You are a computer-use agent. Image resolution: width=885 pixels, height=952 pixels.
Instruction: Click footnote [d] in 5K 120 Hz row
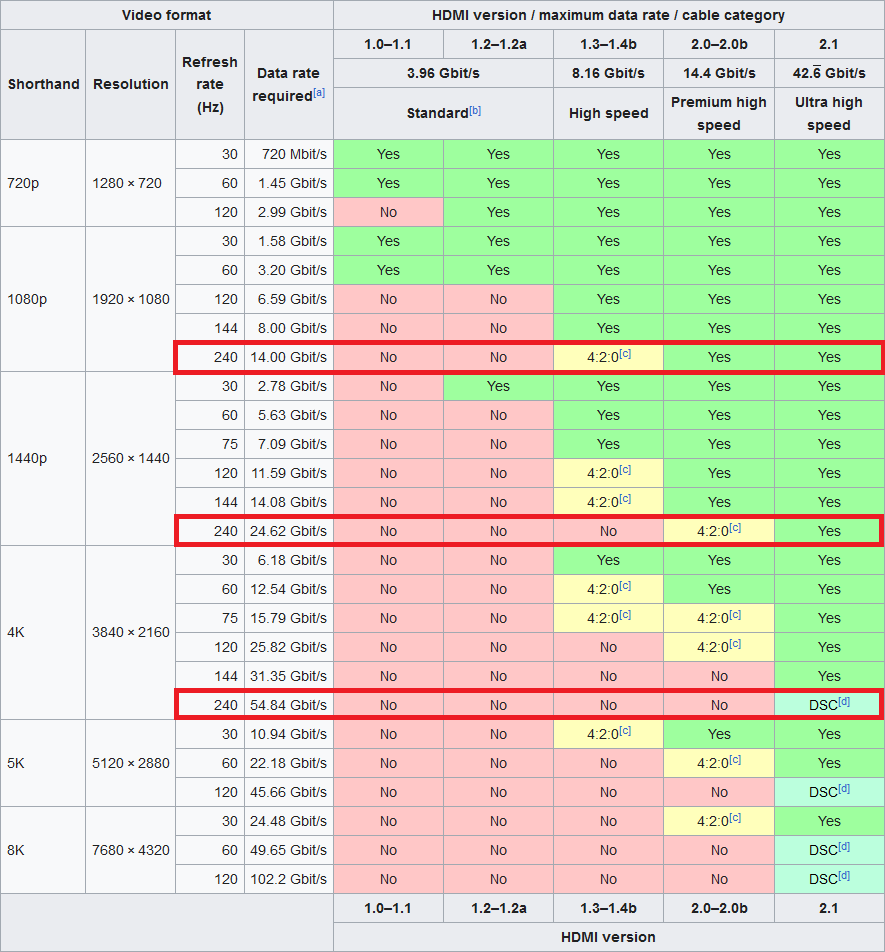844,789
